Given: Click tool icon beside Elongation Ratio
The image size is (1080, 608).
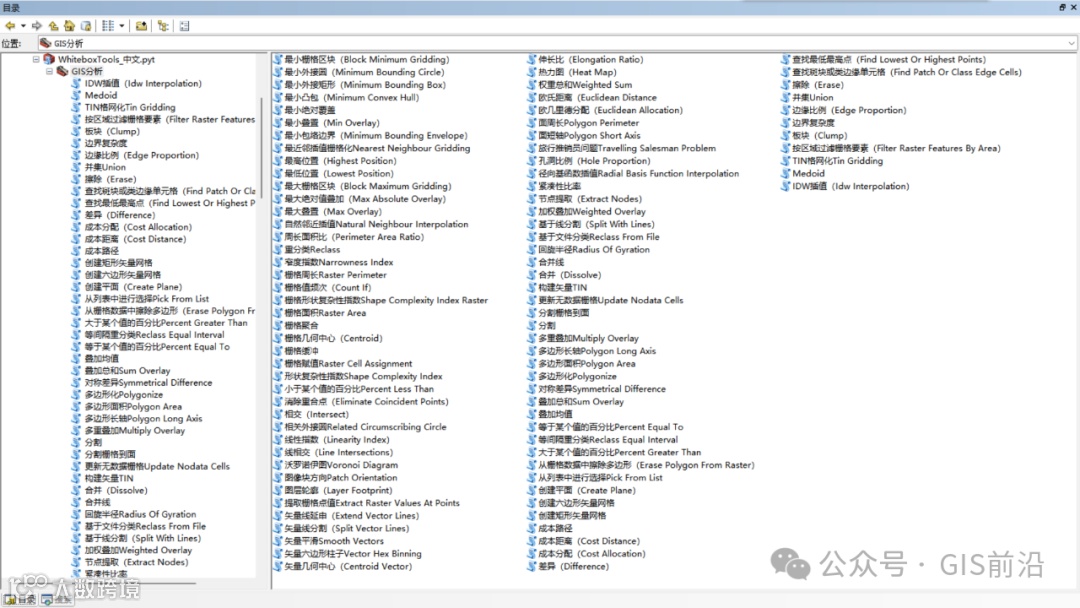Looking at the screenshot, I should (x=532, y=59).
